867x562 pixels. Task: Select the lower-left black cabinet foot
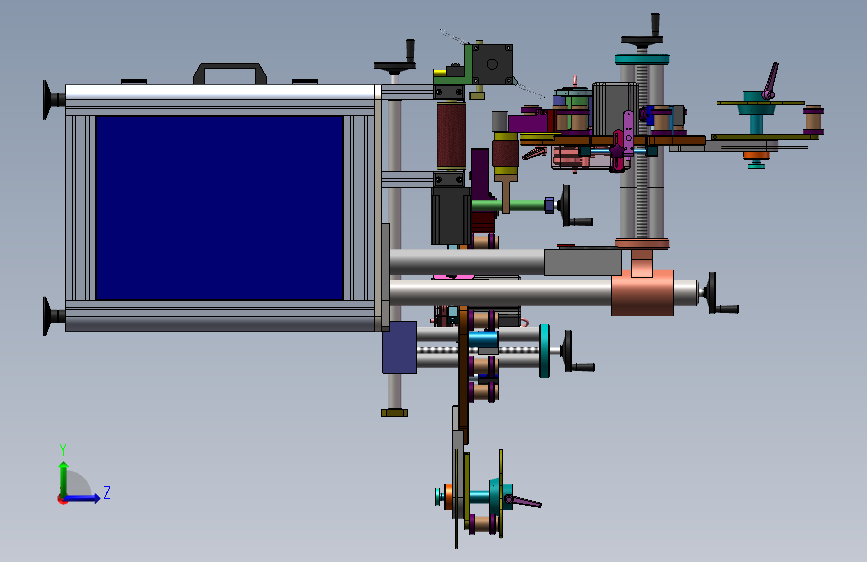pos(53,316)
